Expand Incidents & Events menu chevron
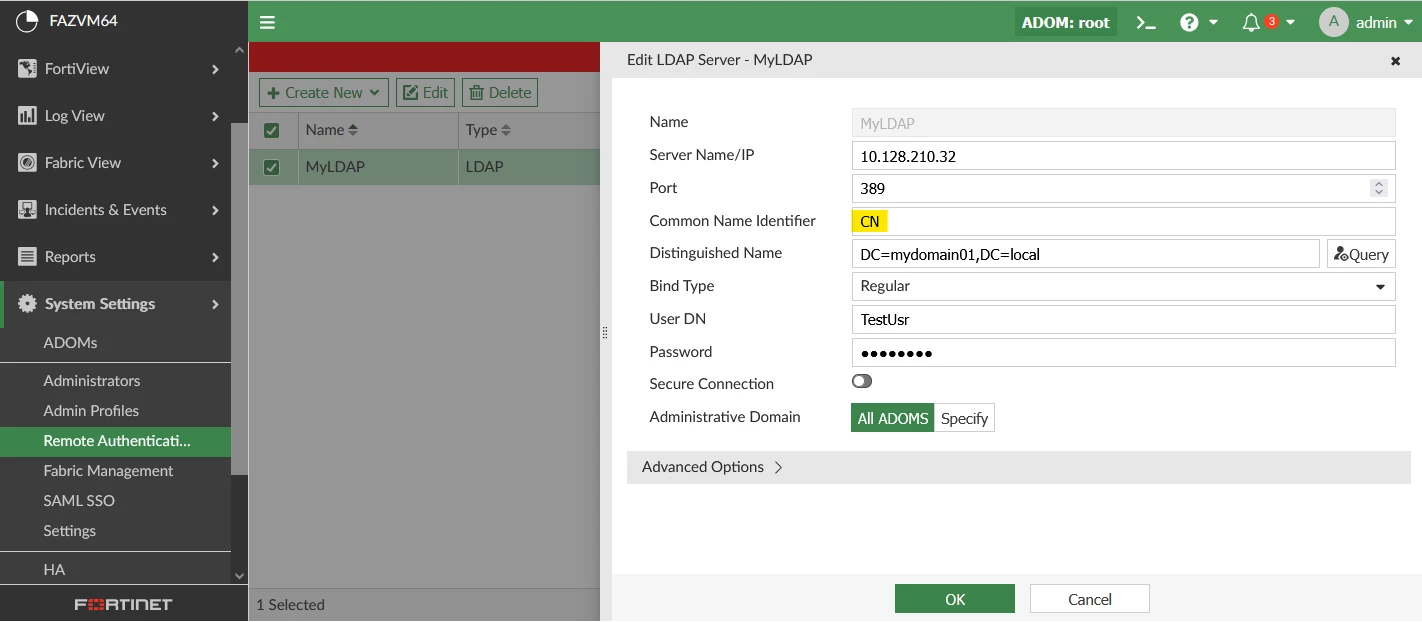 [x=215, y=210]
